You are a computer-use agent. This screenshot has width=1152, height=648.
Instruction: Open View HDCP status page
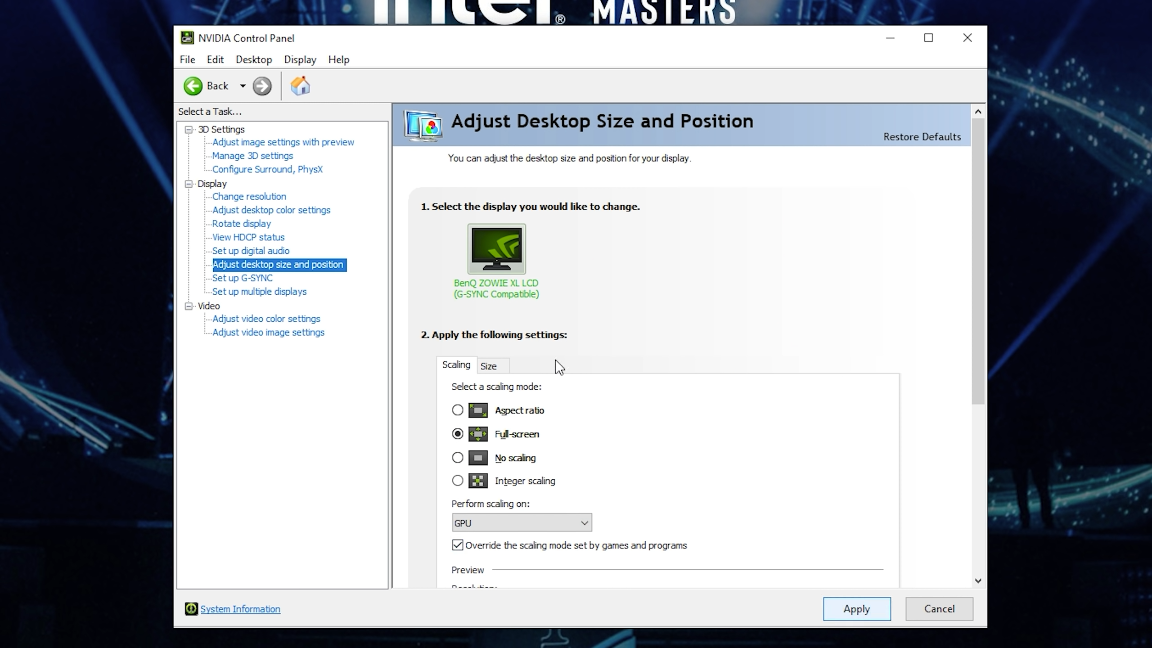pyautogui.click(x=248, y=237)
